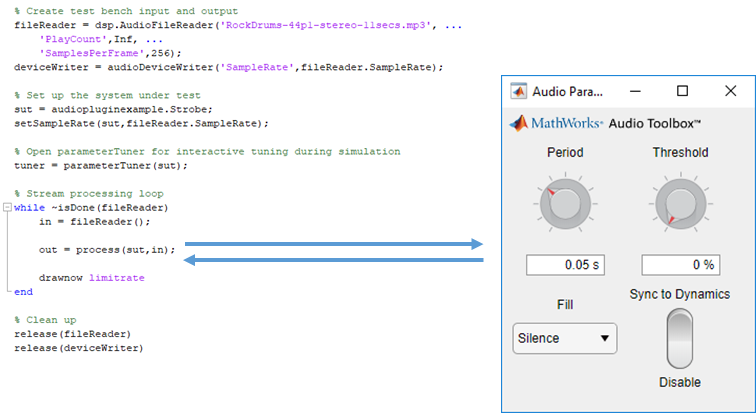This screenshot has width=756, height=413.
Task: Click the line 'sut = audiopluginexample.Strobe;'
Action: [x=113, y=109]
